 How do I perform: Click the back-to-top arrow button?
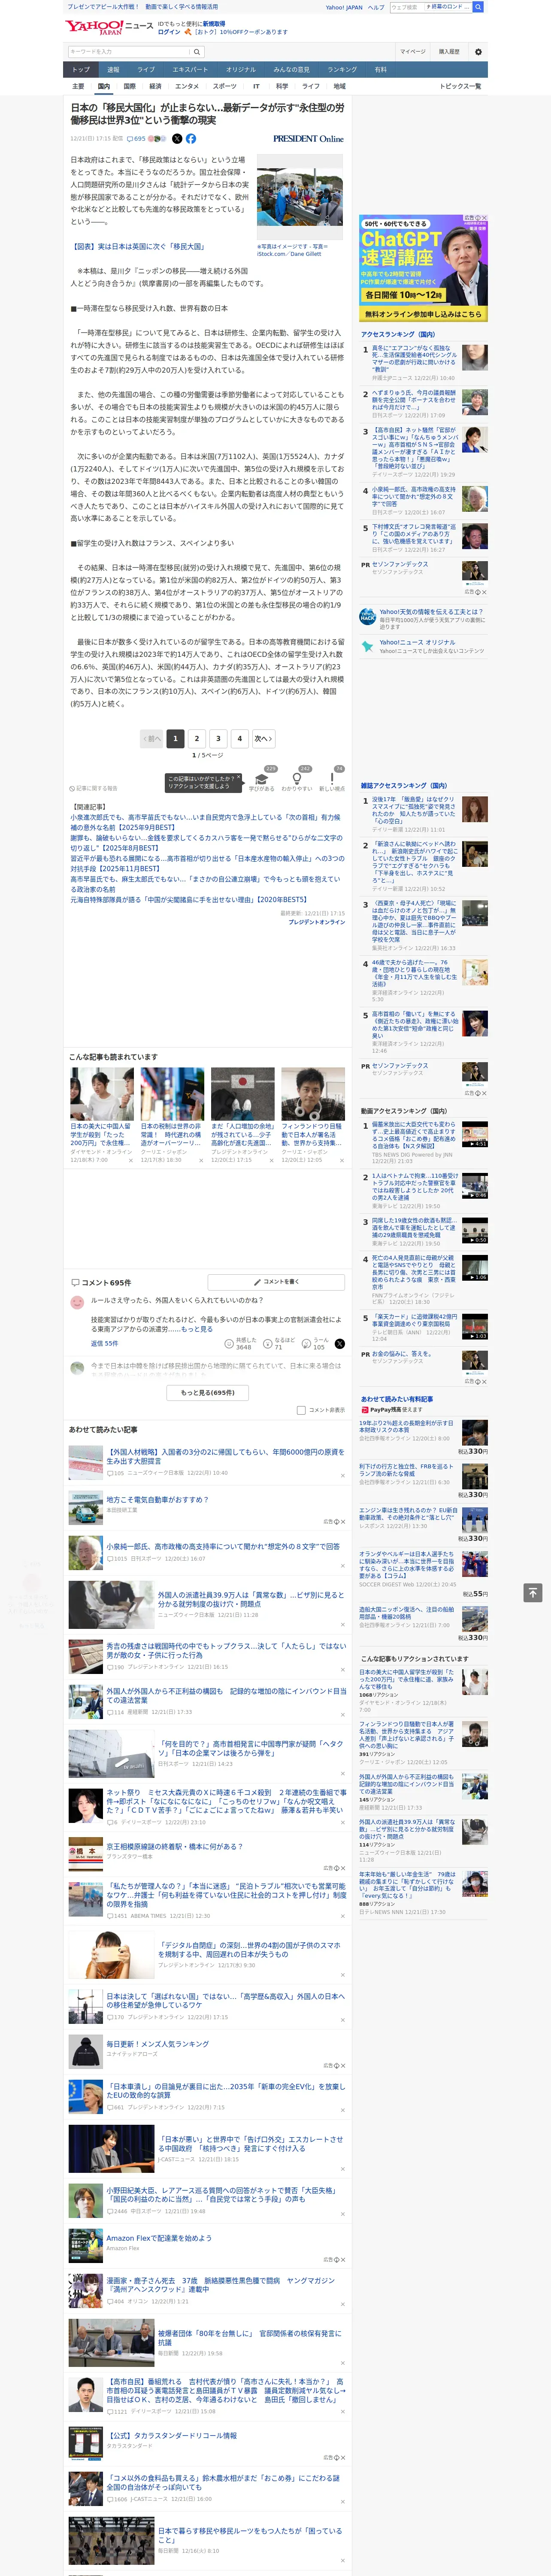533,1592
